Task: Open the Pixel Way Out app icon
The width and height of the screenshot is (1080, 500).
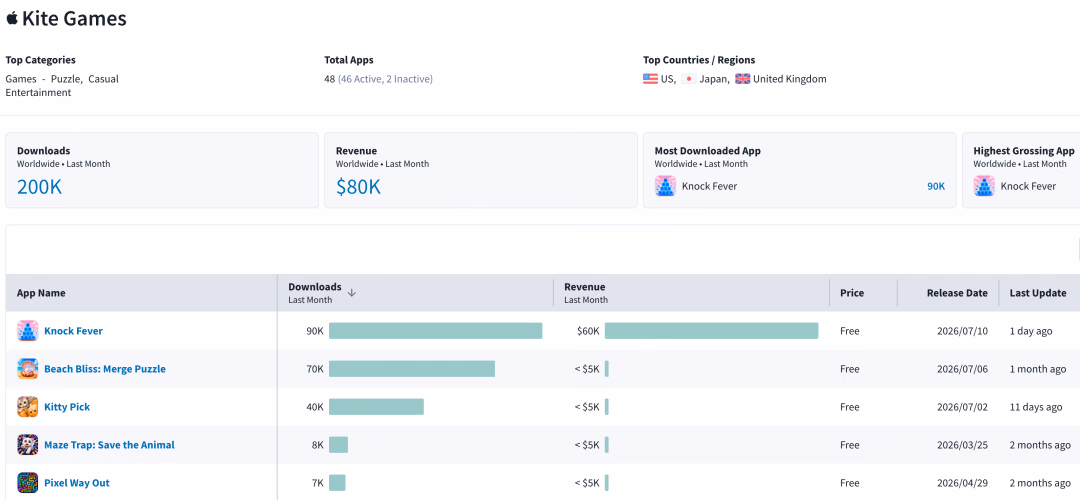Action: click(28, 482)
